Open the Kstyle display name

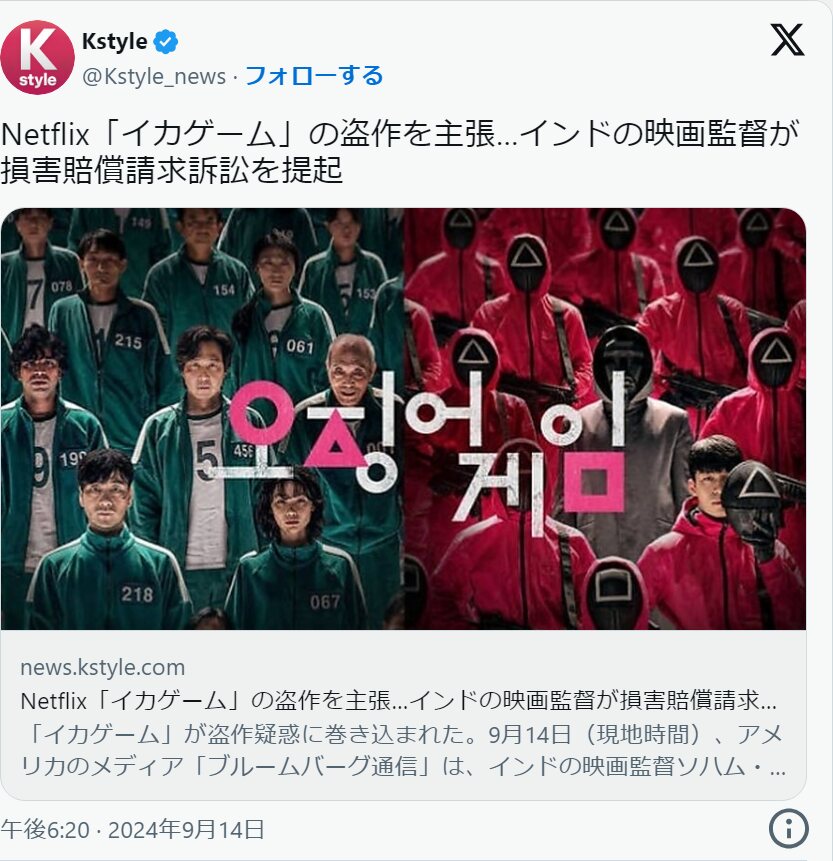click(x=115, y=42)
